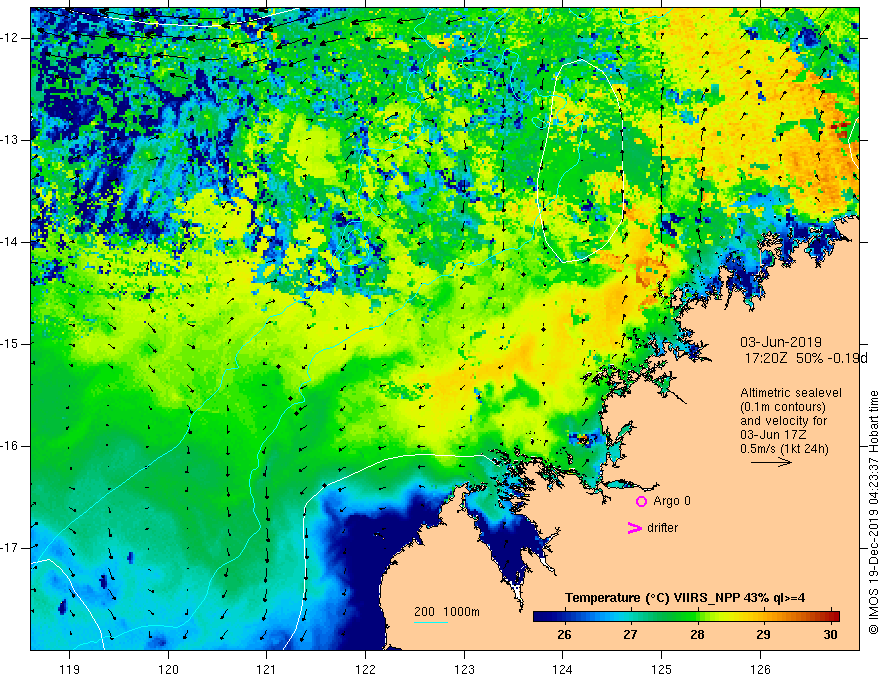Select the "Argo 0" legend label
This screenshot has height=680, width=880.
click(672, 501)
